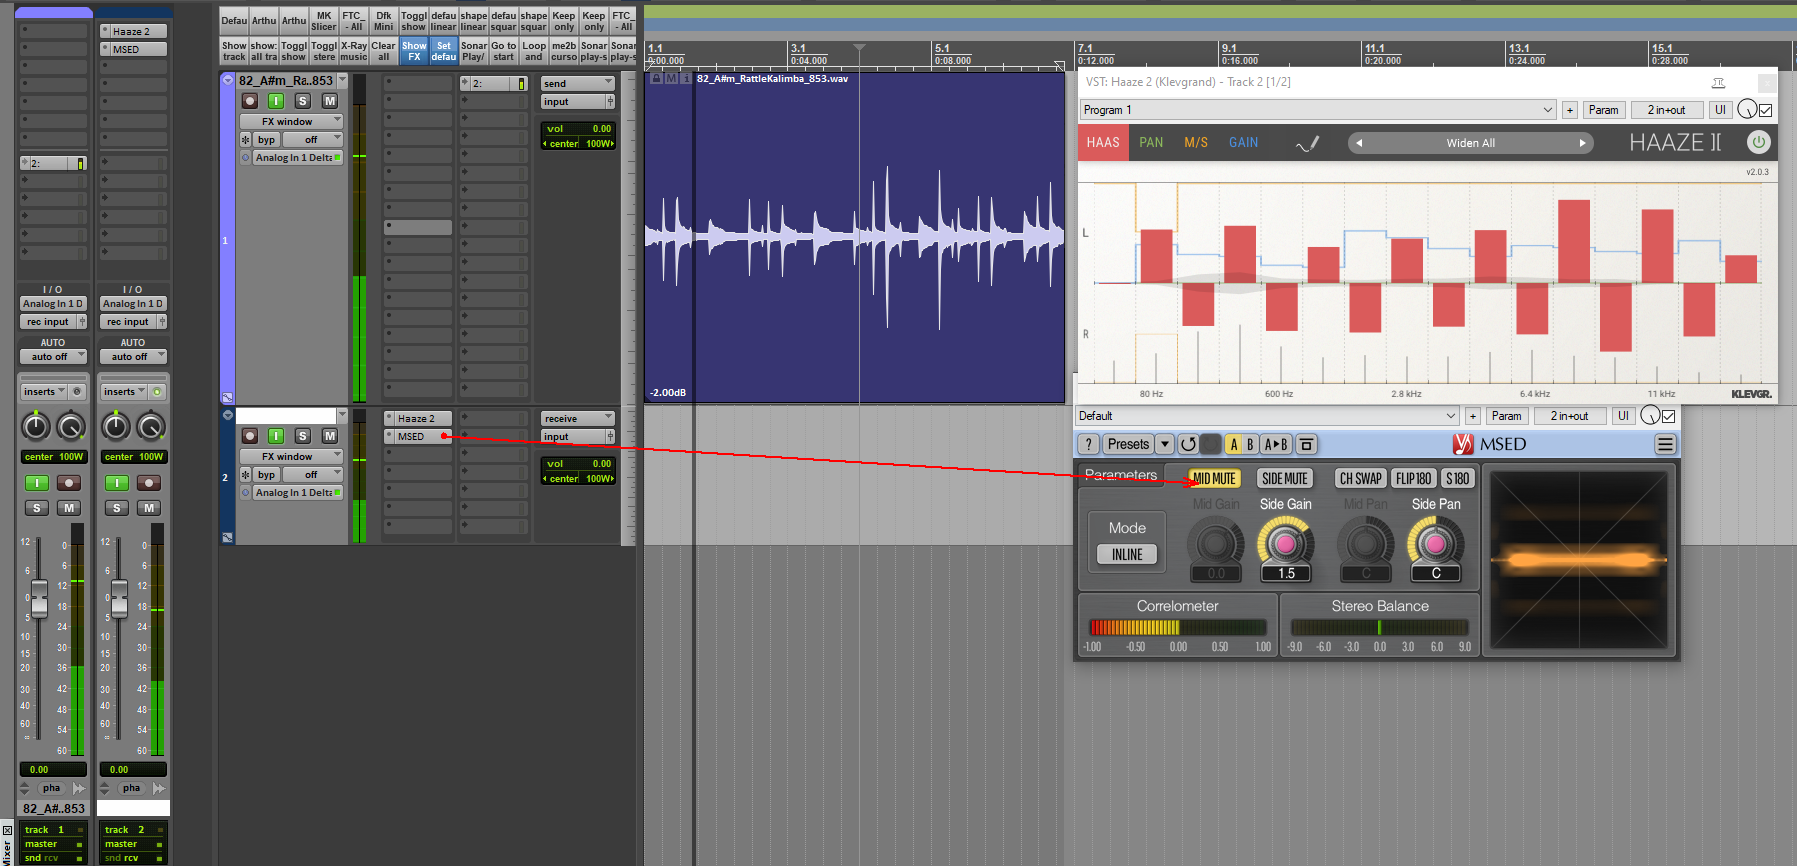1797x866 pixels.
Task: Solo track 2 in arrange view
Action: pos(303,436)
